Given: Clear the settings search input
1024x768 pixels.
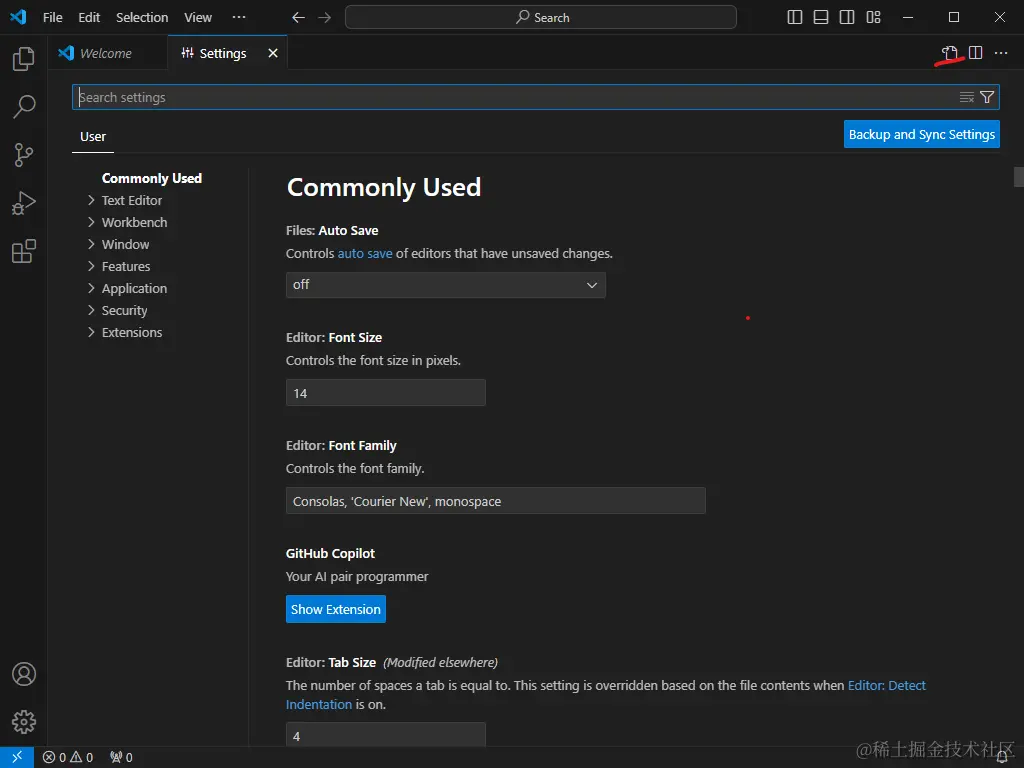Looking at the screenshot, I should (x=967, y=97).
